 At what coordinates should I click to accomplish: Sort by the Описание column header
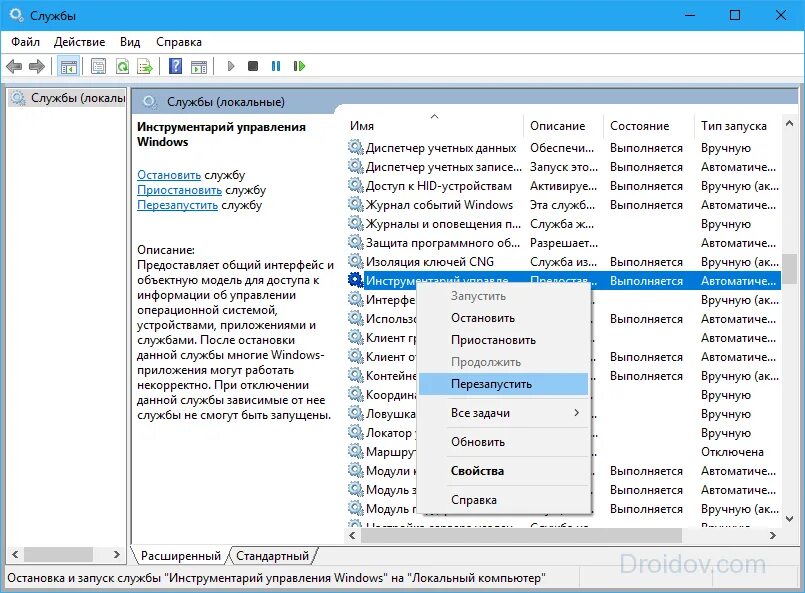pos(564,126)
